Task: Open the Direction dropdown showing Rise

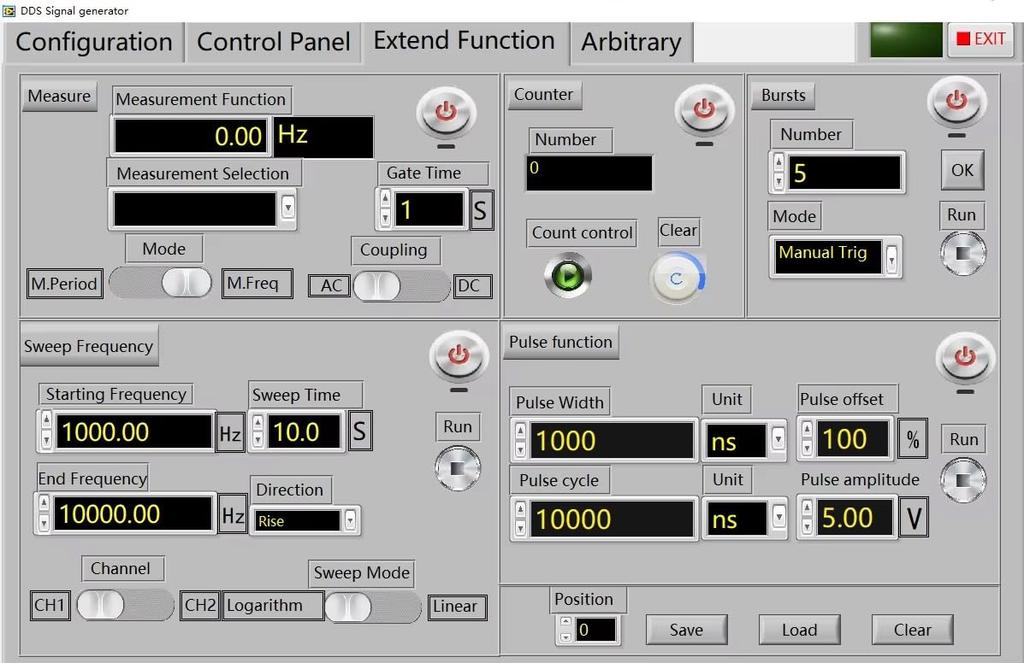Action: 349,520
